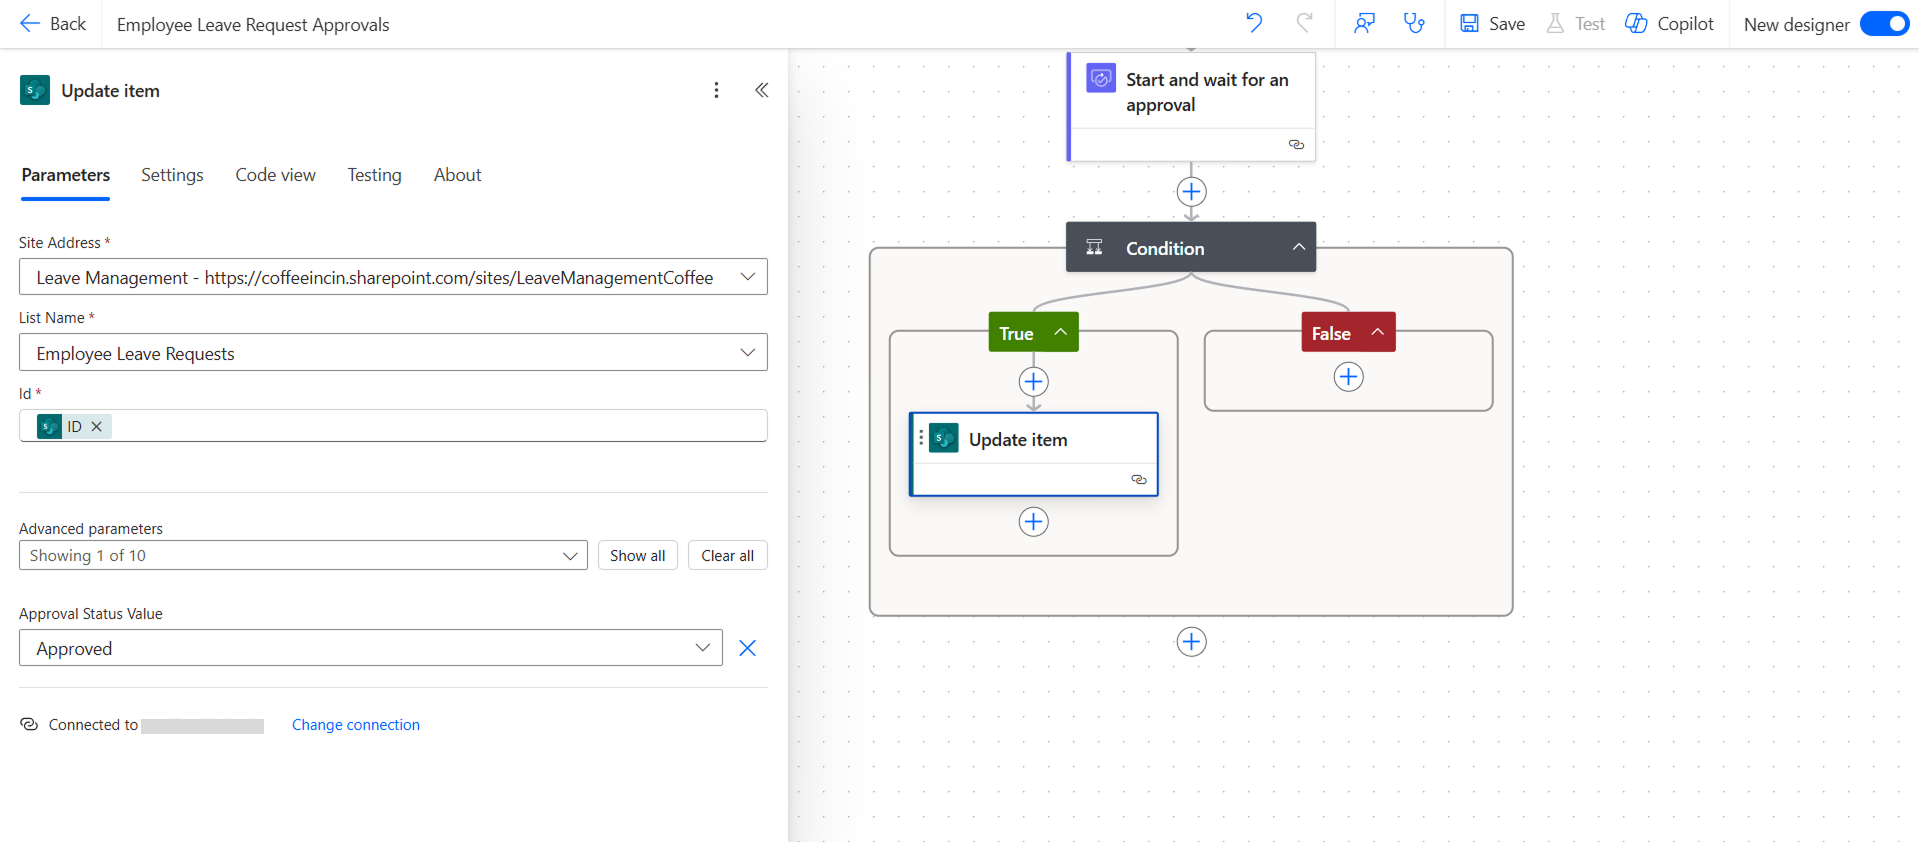Open the flow checker stethoscope icon
1919x843 pixels.
pos(1414,23)
